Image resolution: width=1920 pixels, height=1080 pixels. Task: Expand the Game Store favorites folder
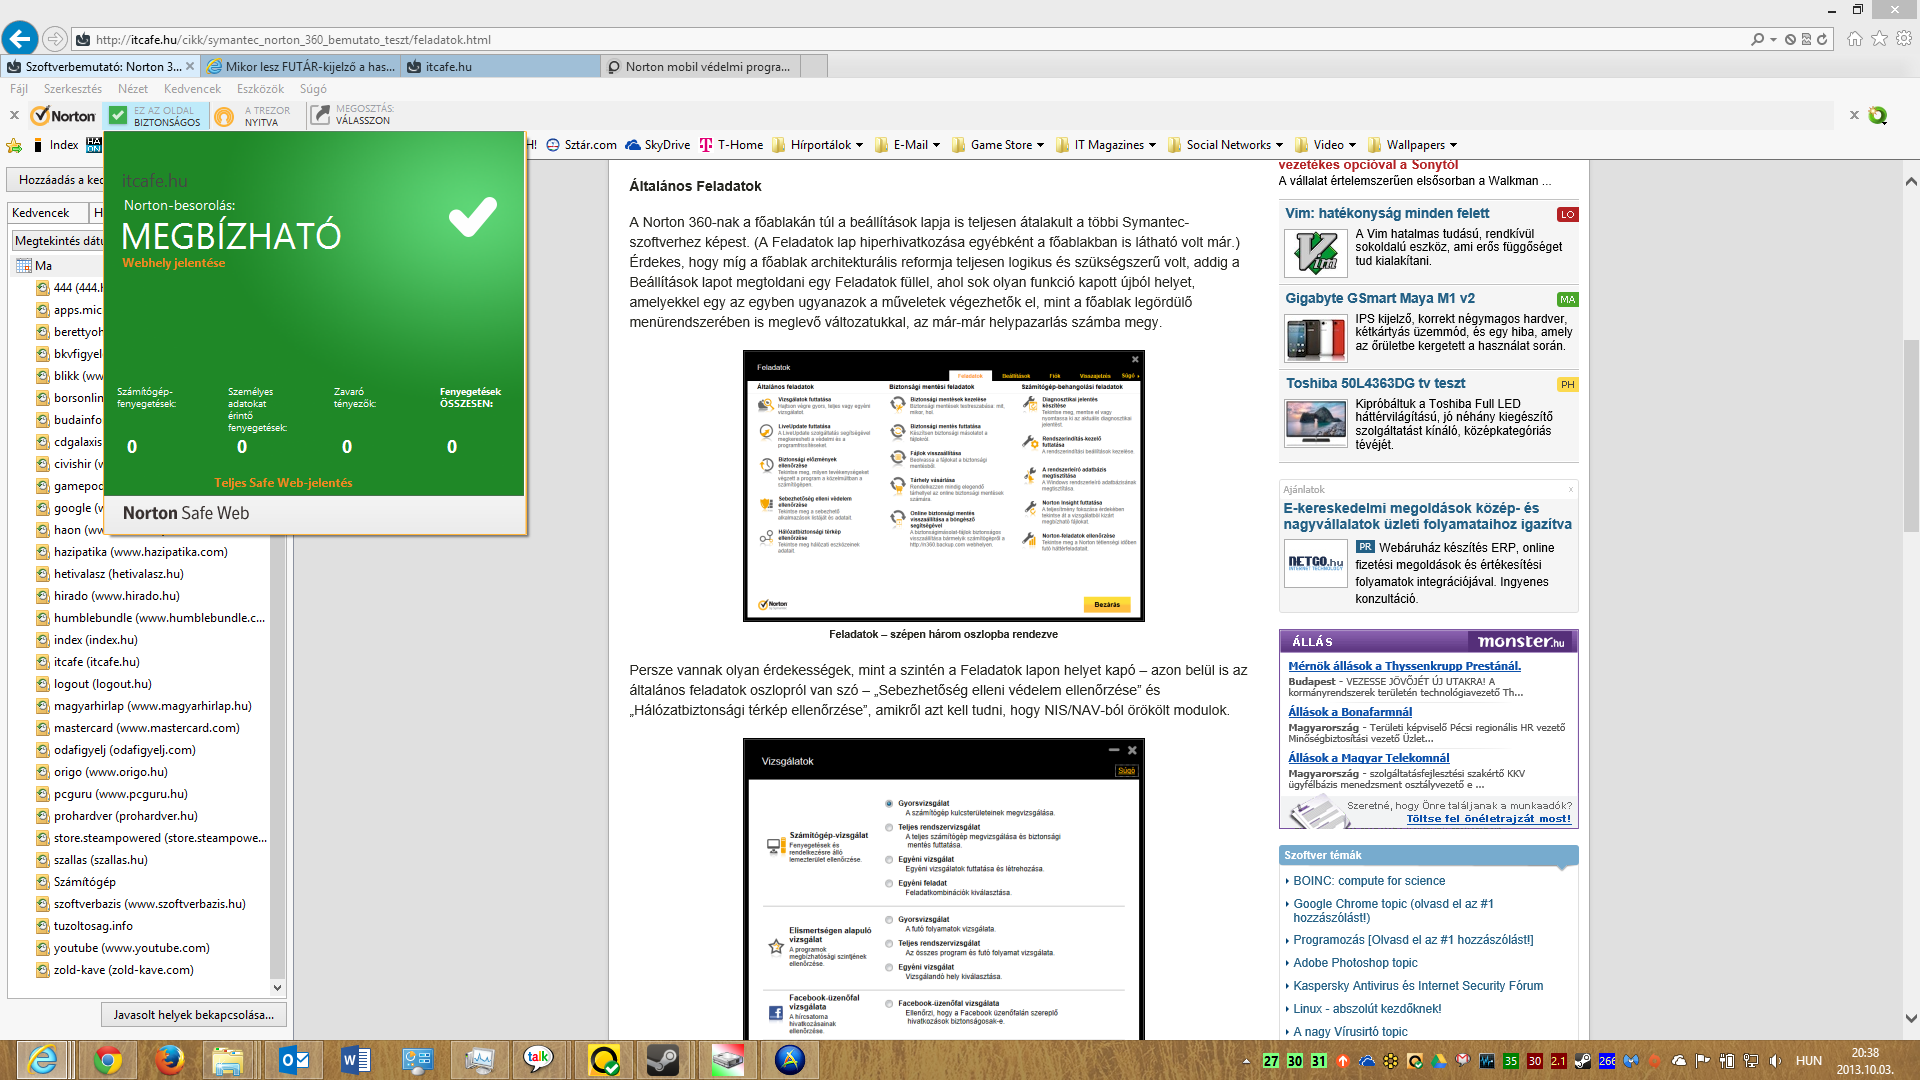[997, 145]
